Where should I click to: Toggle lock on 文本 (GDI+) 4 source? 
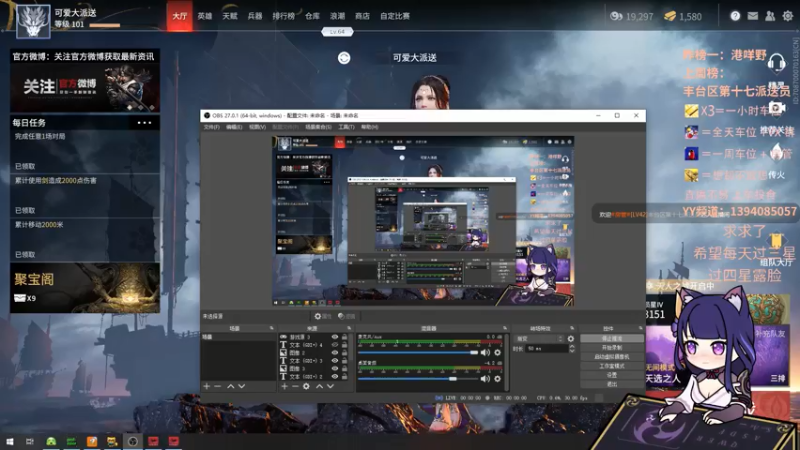coord(345,345)
